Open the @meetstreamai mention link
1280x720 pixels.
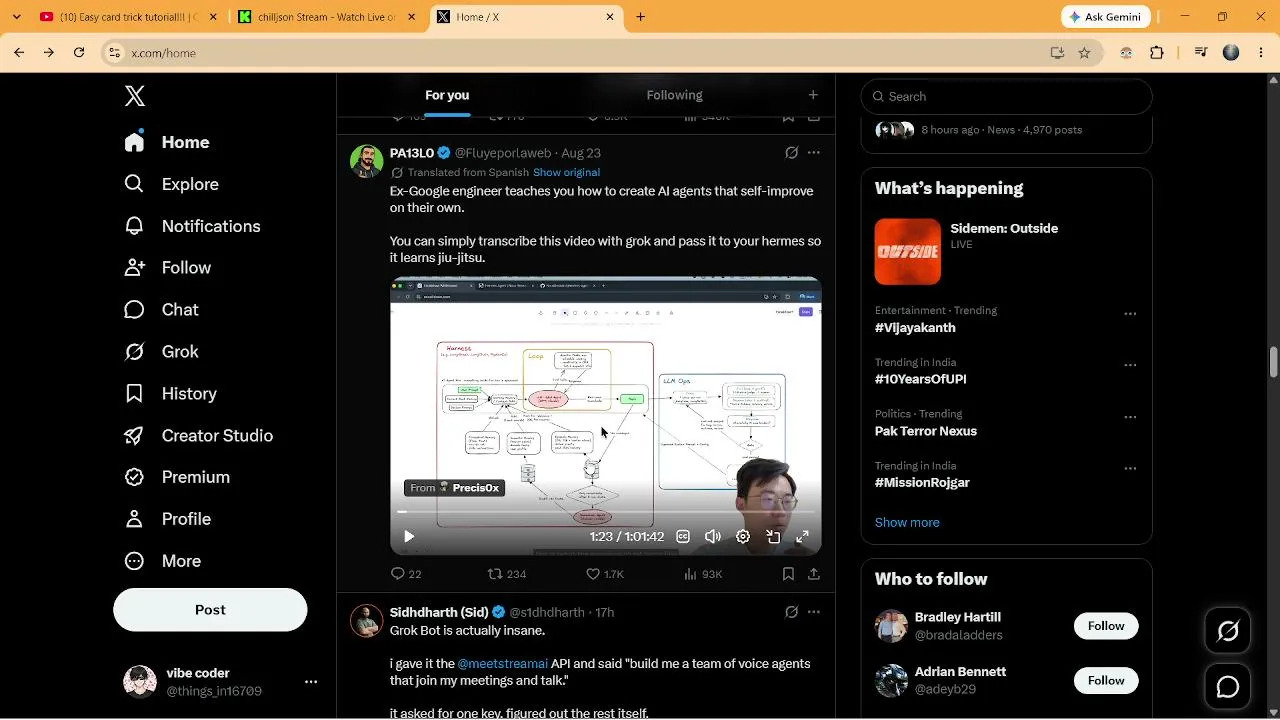503,664
